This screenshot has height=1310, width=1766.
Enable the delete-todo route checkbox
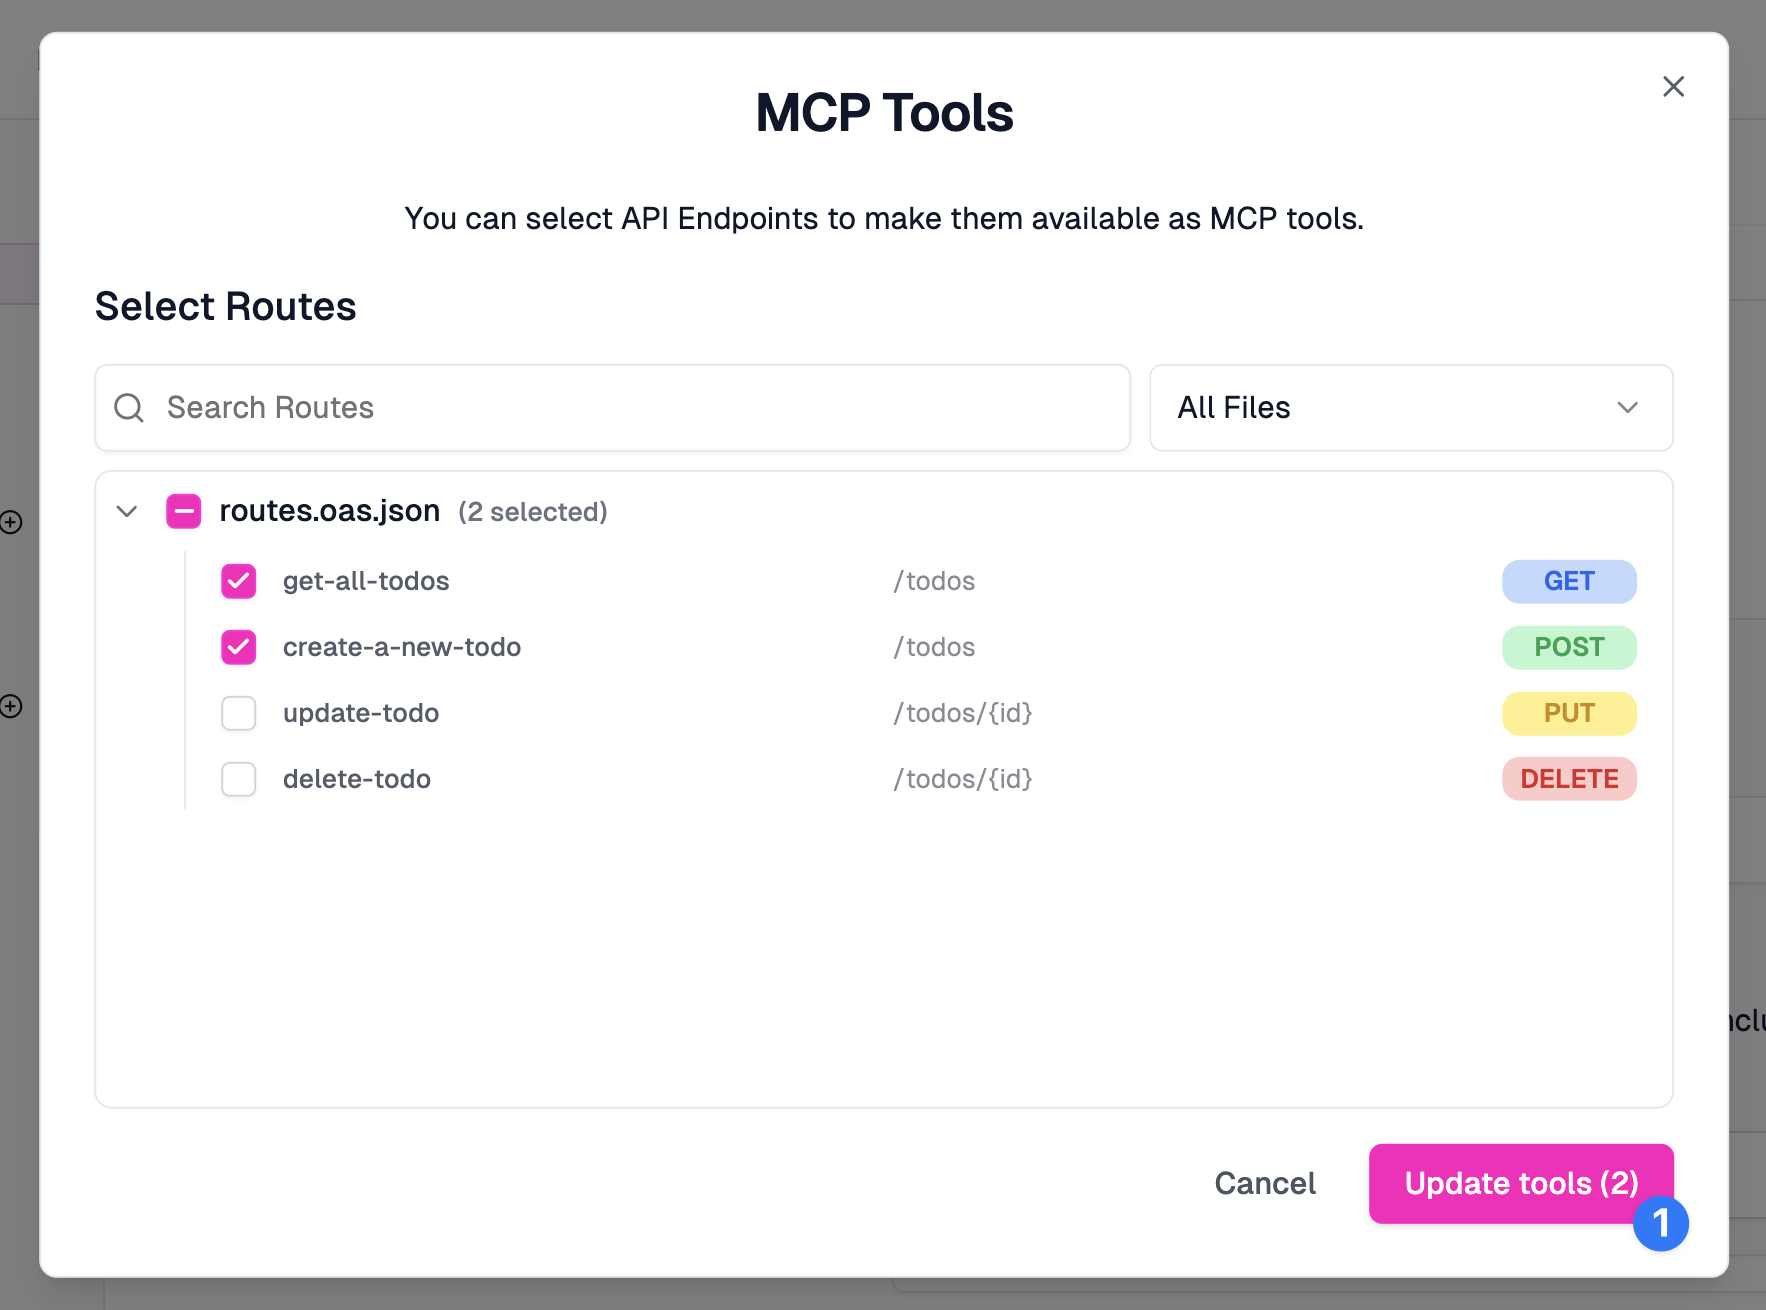point(239,779)
